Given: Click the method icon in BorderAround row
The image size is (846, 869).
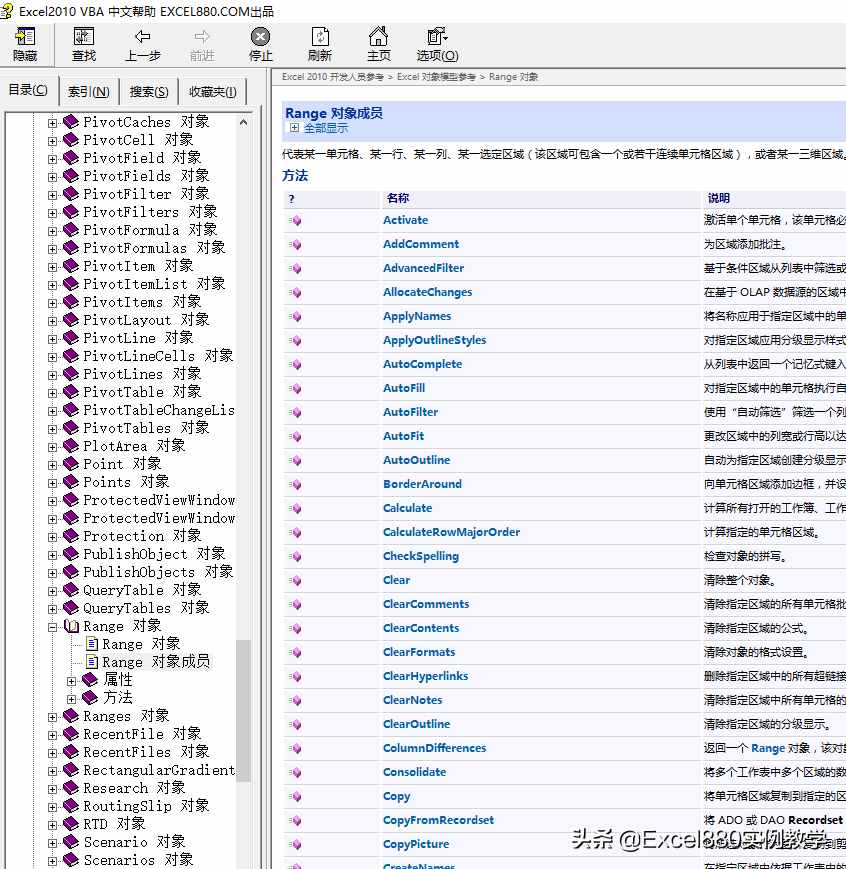Looking at the screenshot, I should click(295, 484).
